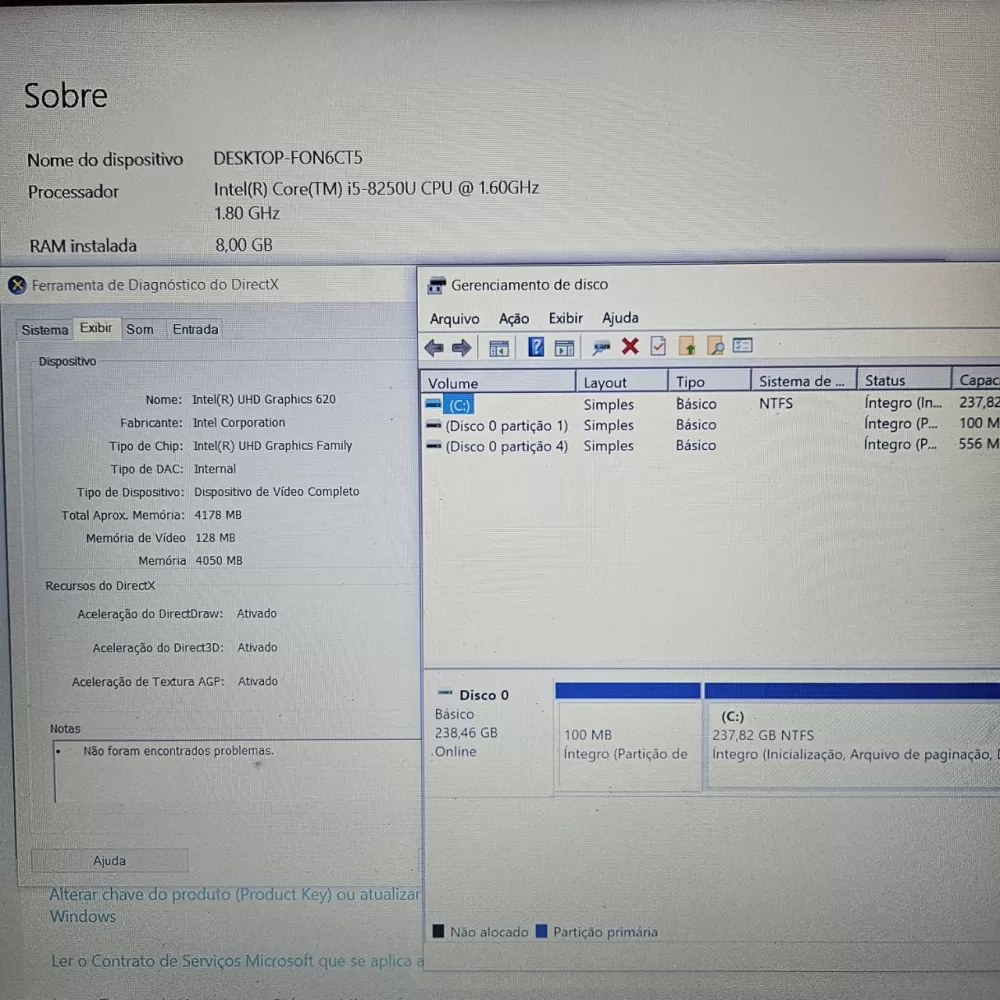
Task: Sort by the Tipo column header
Action: (x=709, y=381)
